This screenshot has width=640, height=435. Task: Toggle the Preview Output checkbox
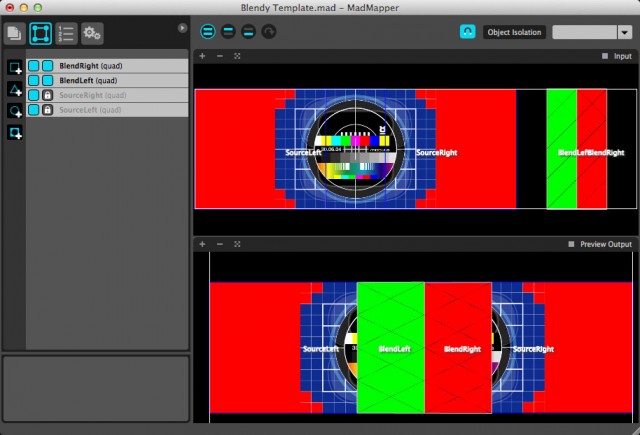(x=571, y=244)
